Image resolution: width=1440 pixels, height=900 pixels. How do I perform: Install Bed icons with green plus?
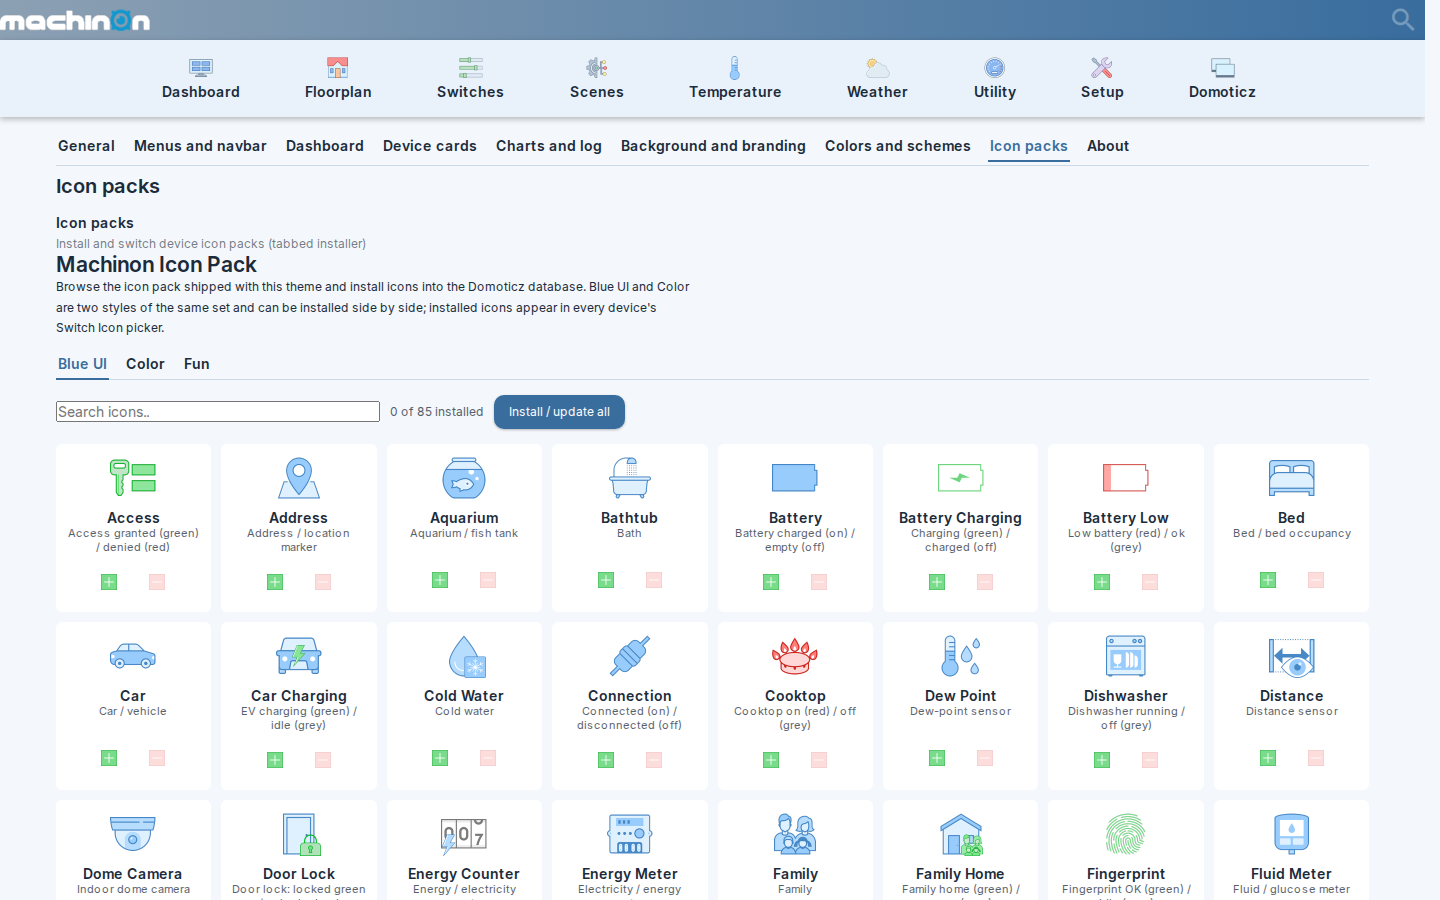coord(1268,580)
